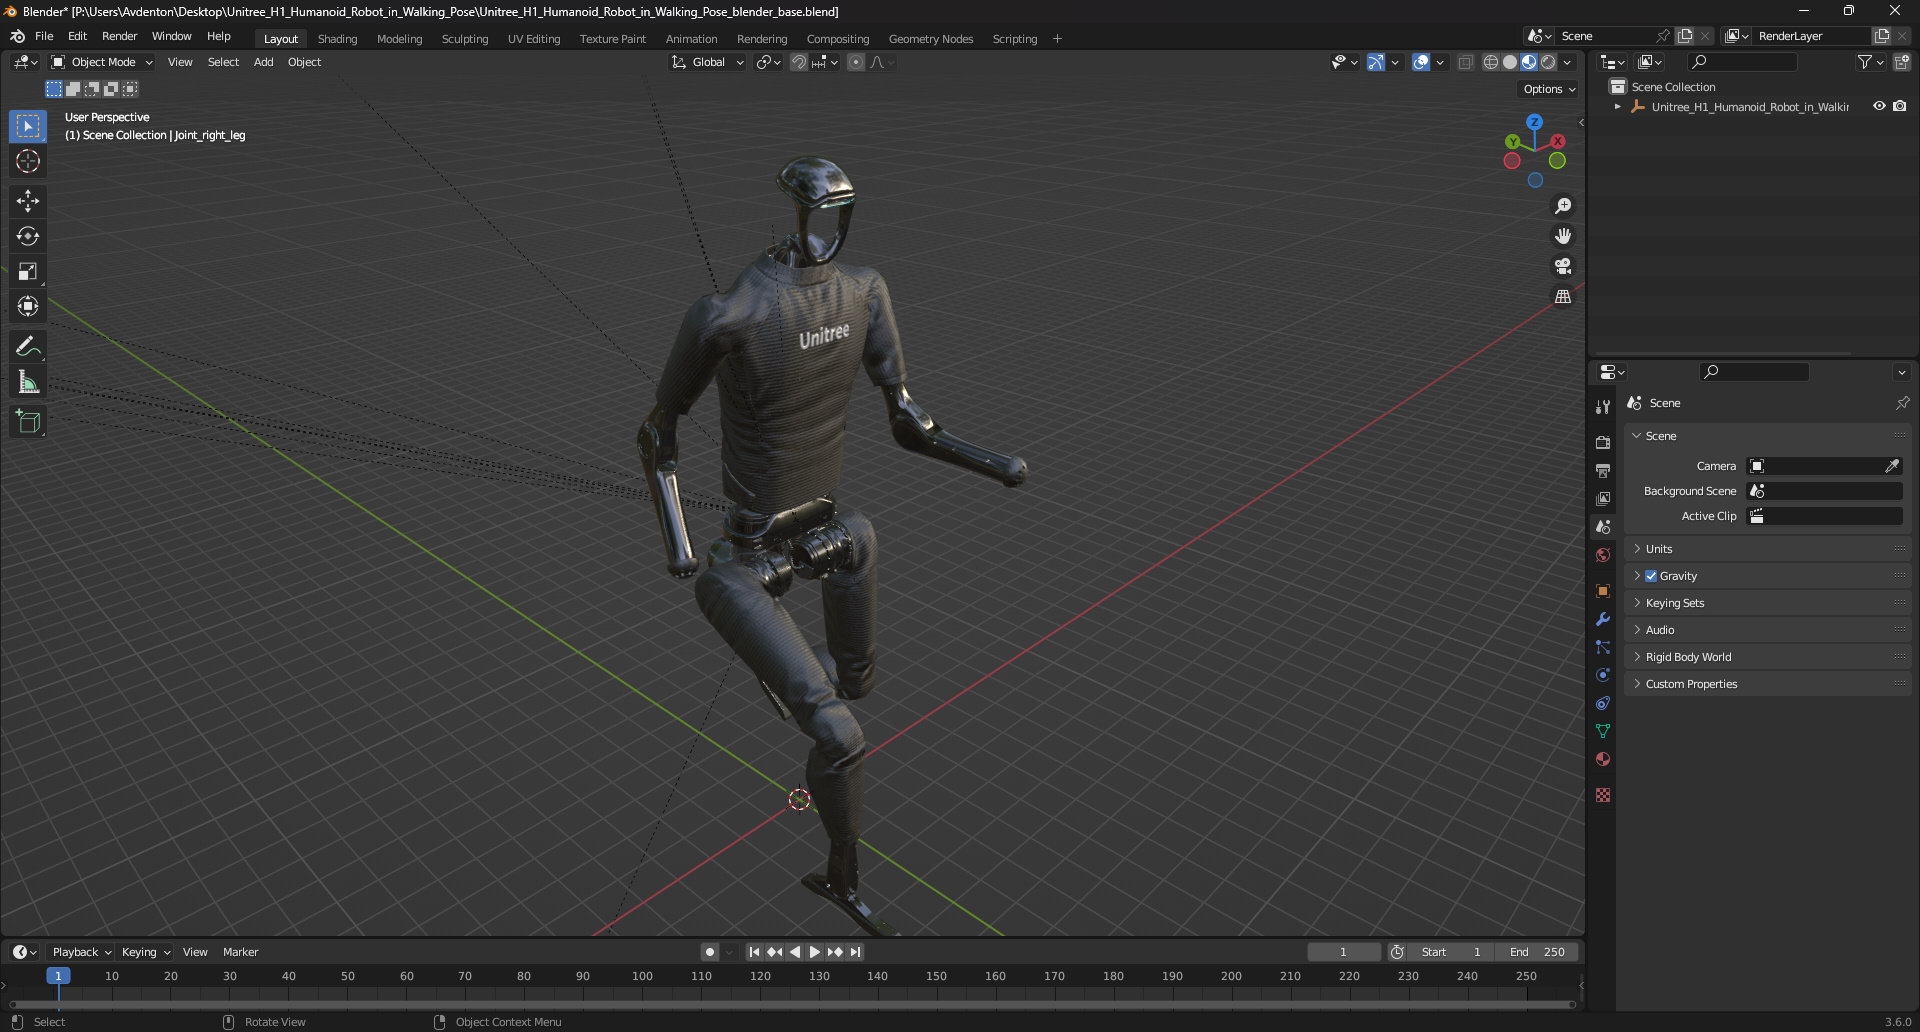This screenshot has width=1920, height=1032.
Task: Open the Playback dropdown in timeline
Action: 82,952
